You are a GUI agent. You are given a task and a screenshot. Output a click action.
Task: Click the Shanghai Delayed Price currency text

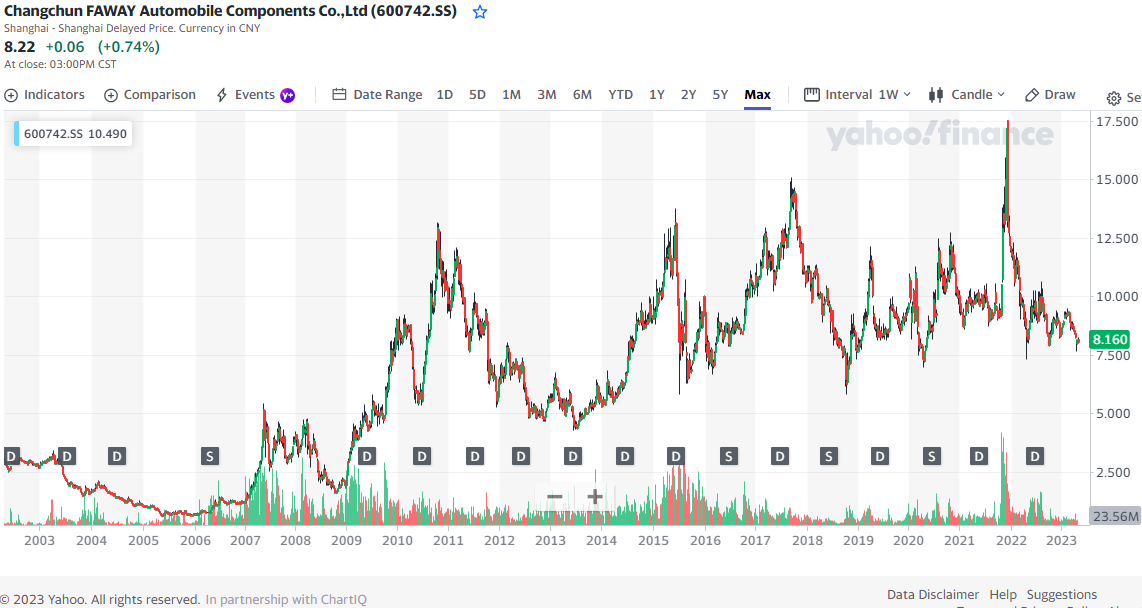pos(132,28)
